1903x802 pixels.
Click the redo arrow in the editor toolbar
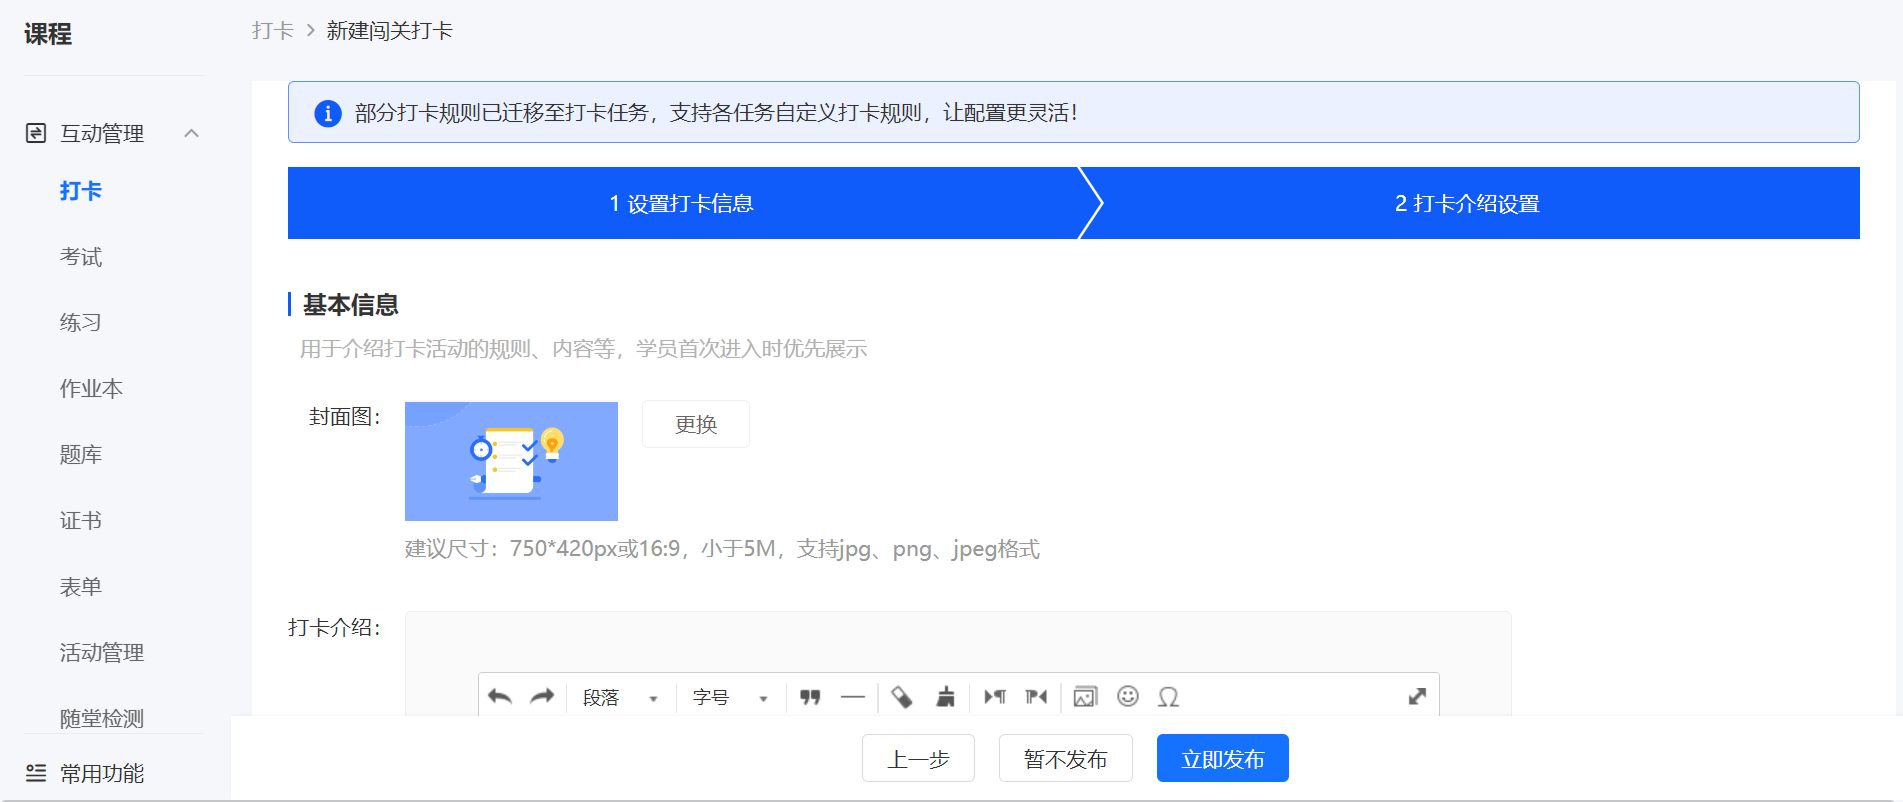point(542,697)
